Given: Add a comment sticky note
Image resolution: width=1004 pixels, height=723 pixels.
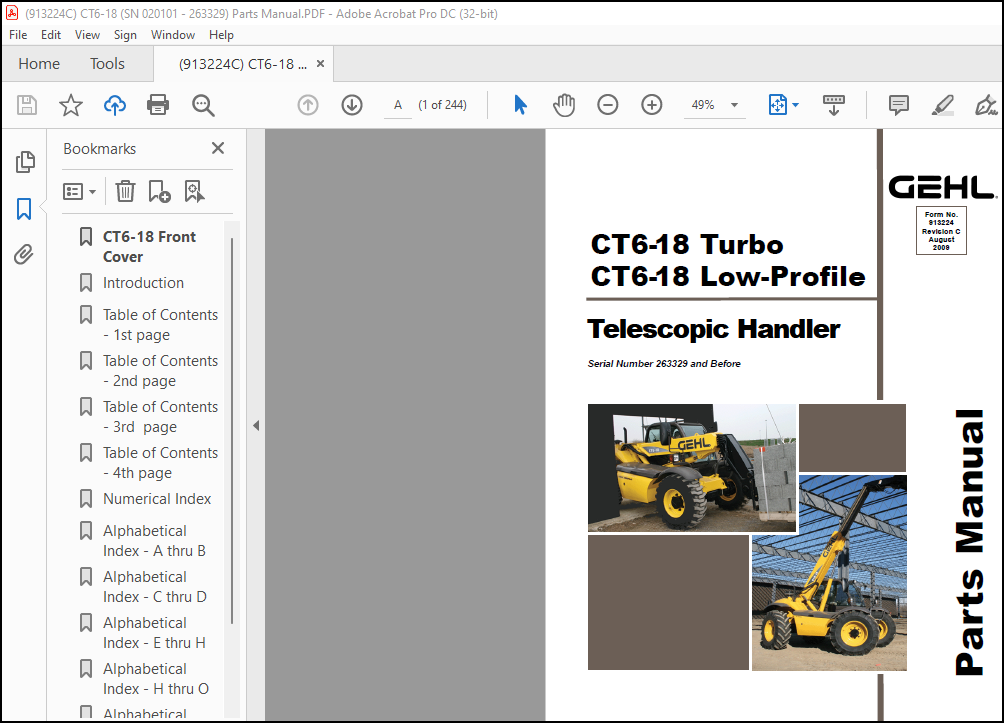Looking at the screenshot, I should coord(899,104).
